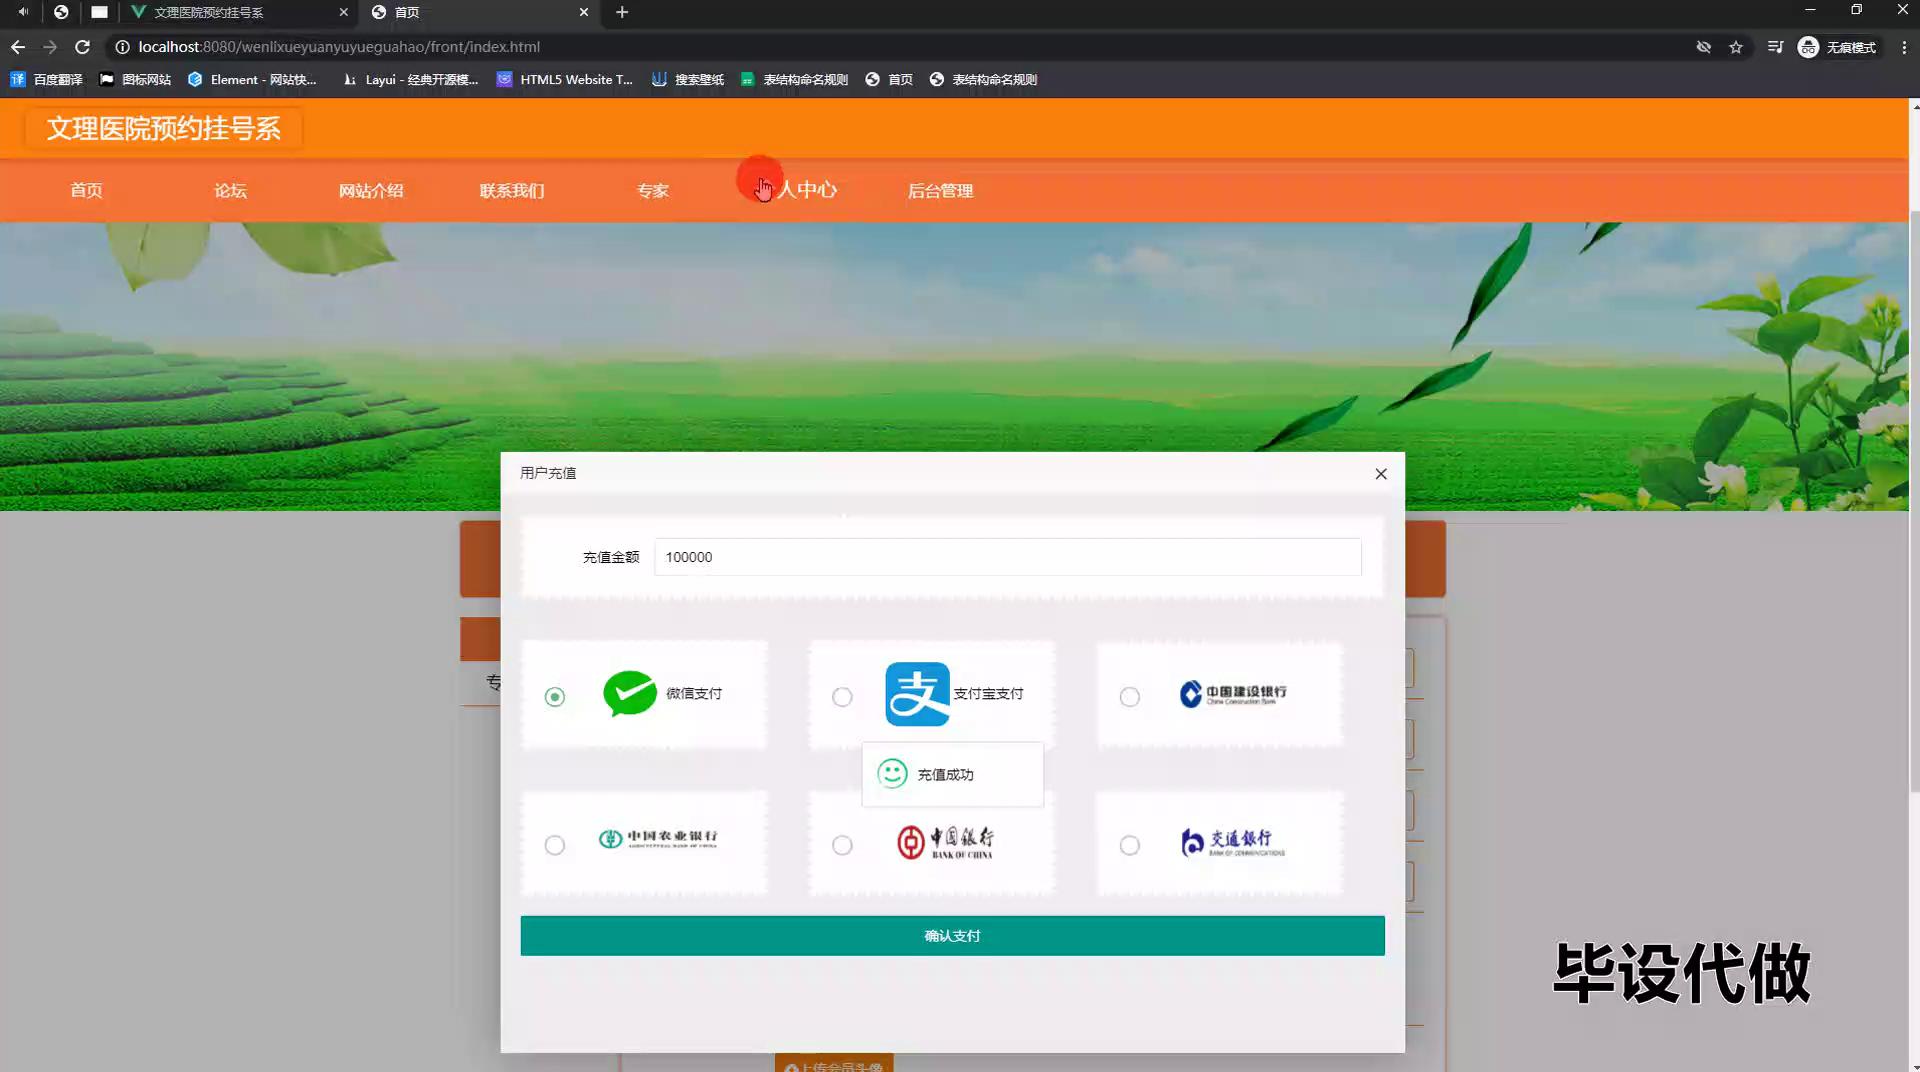The width and height of the screenshot is (1920, 1072).
Task: Click the WeChat Pay green logo
Action: [630, 693]
